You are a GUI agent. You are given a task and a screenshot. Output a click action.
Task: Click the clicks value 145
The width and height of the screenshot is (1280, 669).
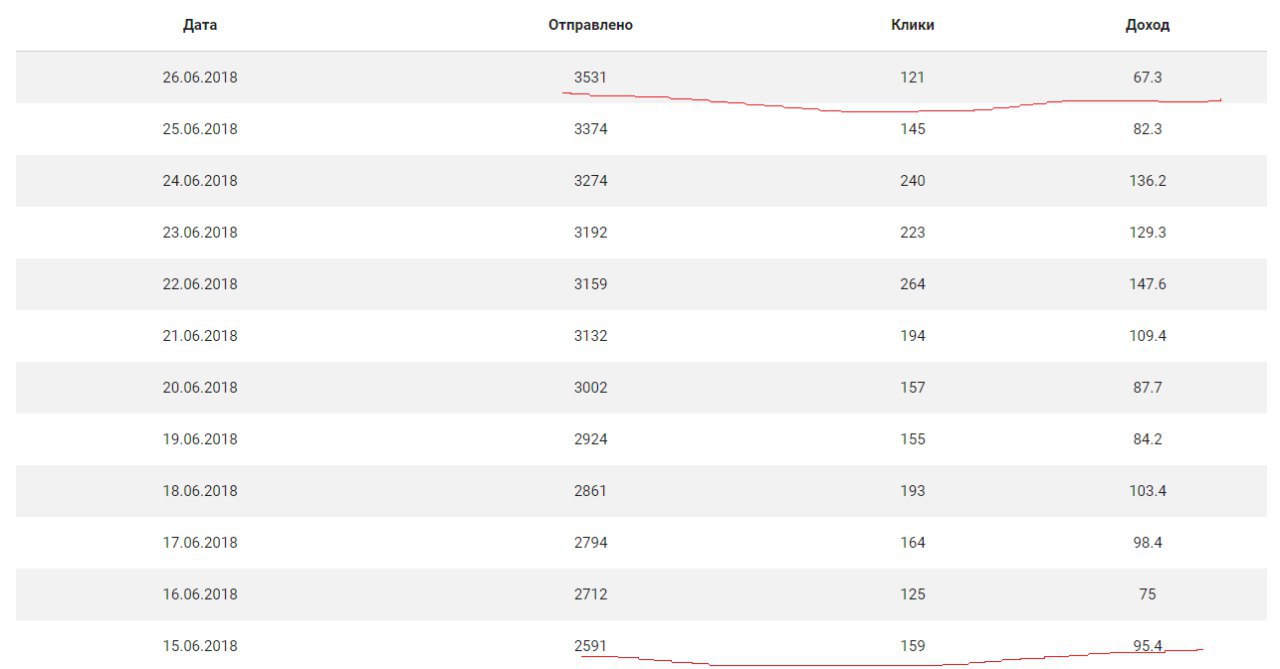pos(912,129)
